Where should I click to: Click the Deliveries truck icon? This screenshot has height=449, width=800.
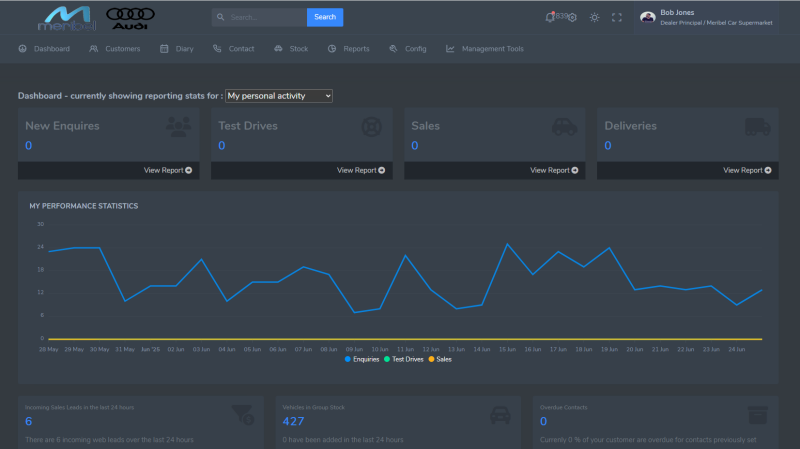[757, 127]
